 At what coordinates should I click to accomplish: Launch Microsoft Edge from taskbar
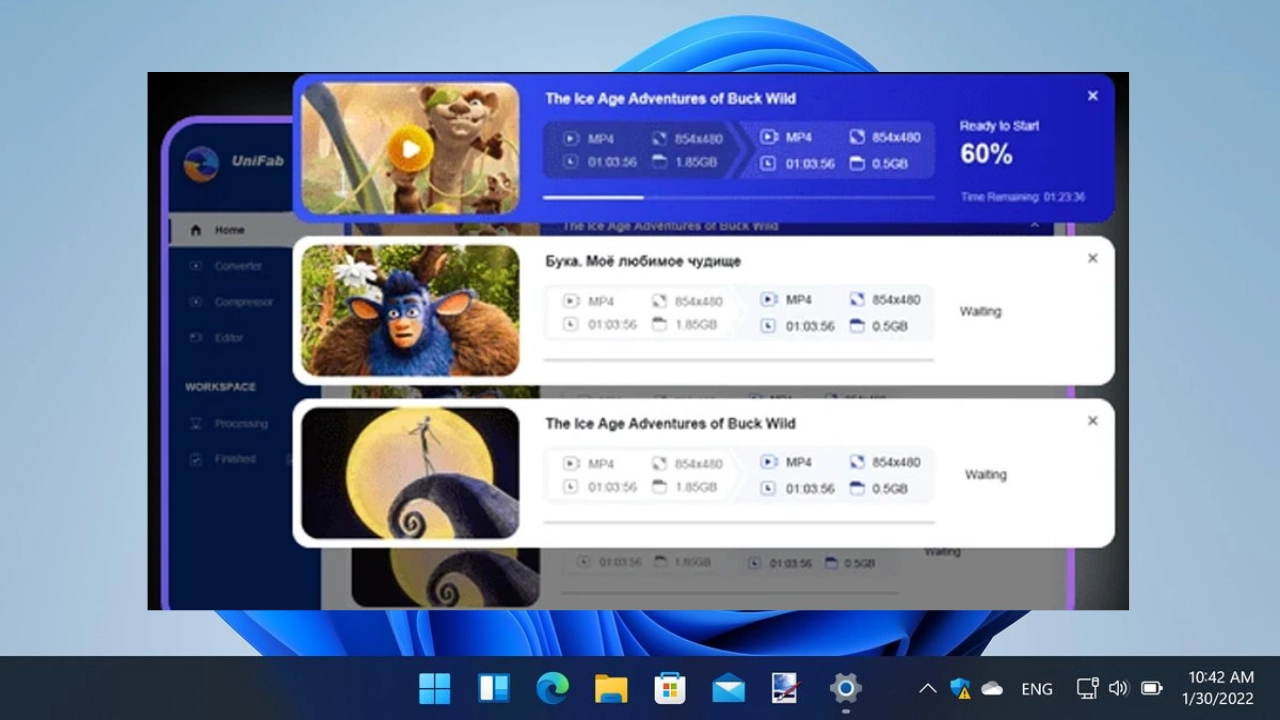[552, 688]
